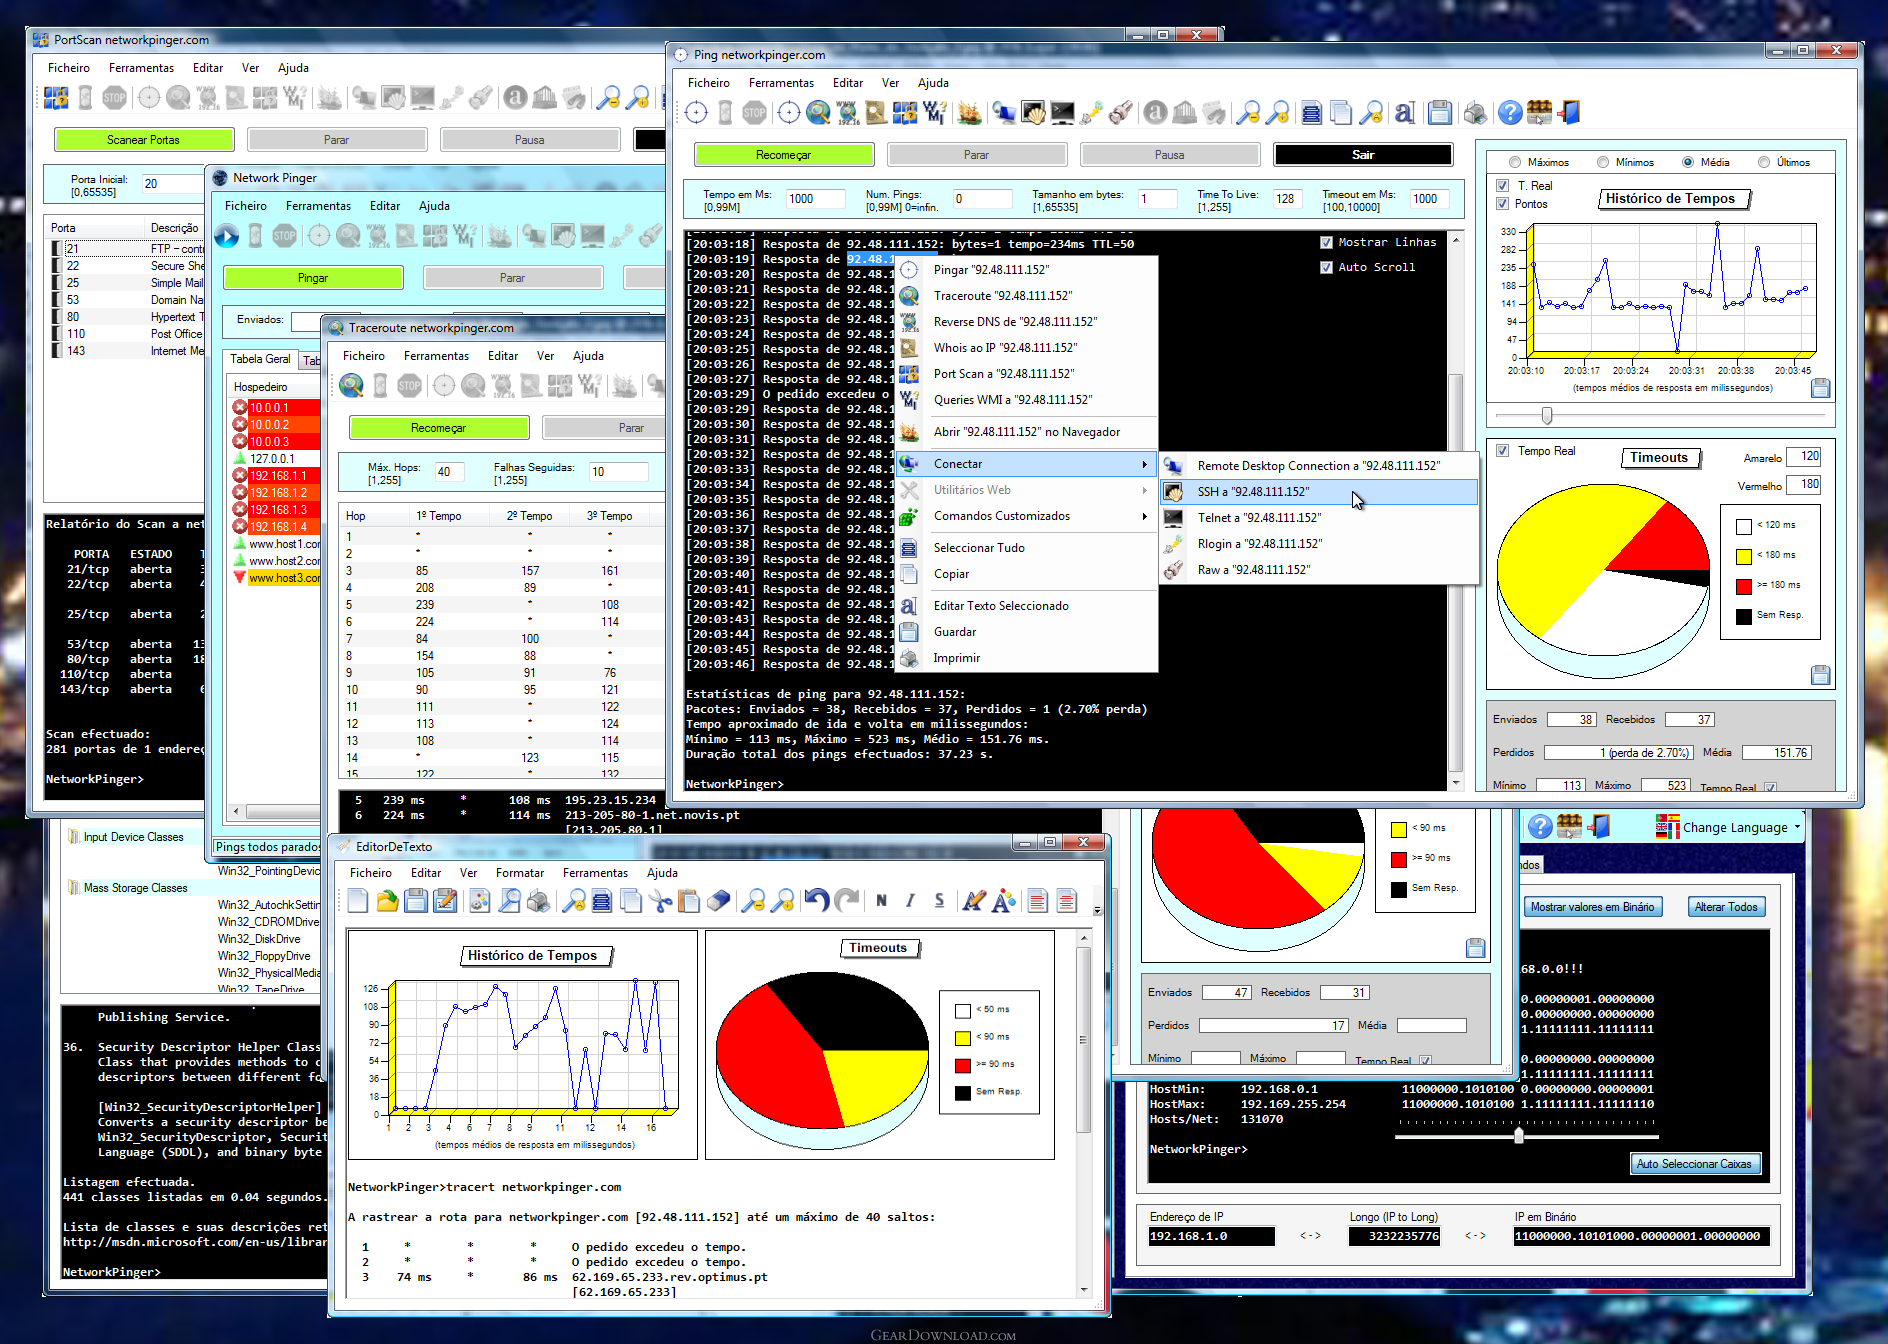1888x1344 pixels.
Task: Click the printer icon in Ping toolbar
Action: click(1475, 113)
